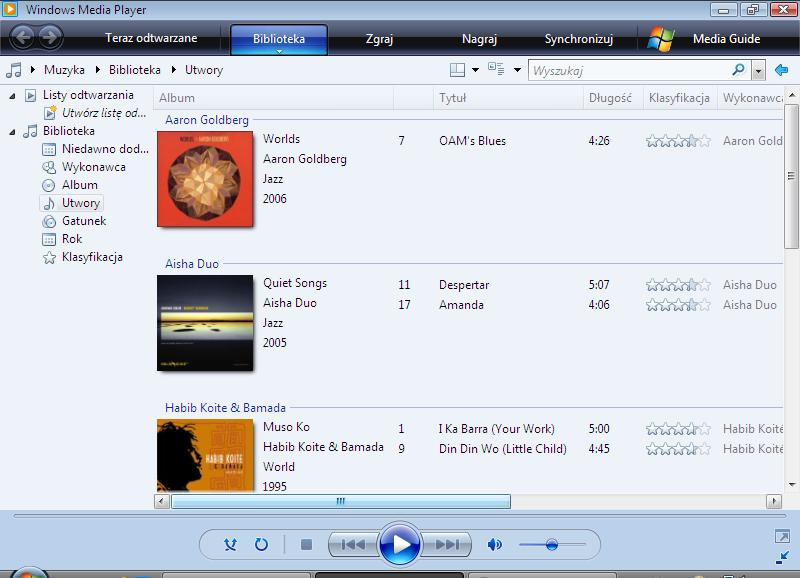Open the Habib Koite & Bamada group header
800x578 pixels.
pyautogui.click(x=225, y=408)
